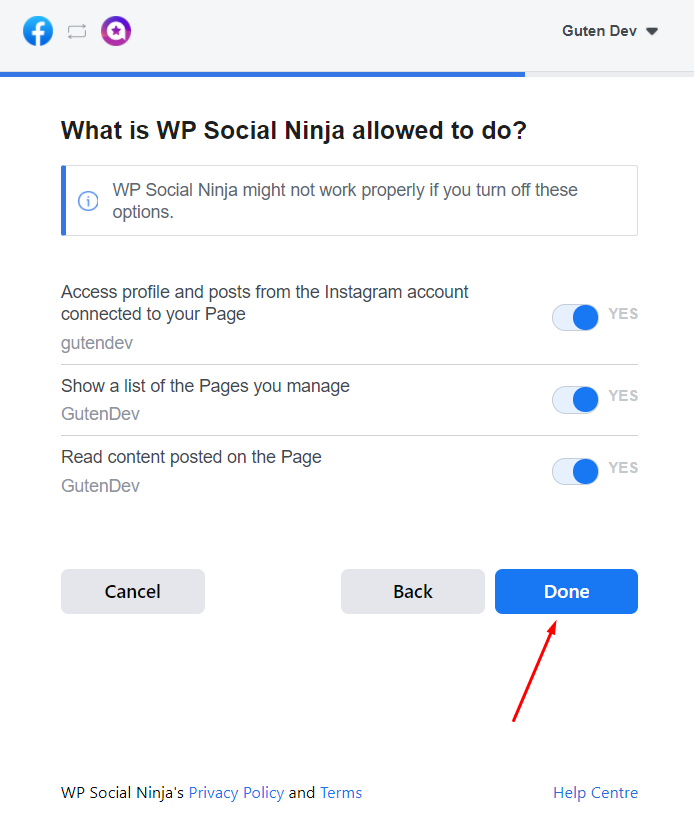Toggle off Instagram profile and posts access

tap(575, 317)
